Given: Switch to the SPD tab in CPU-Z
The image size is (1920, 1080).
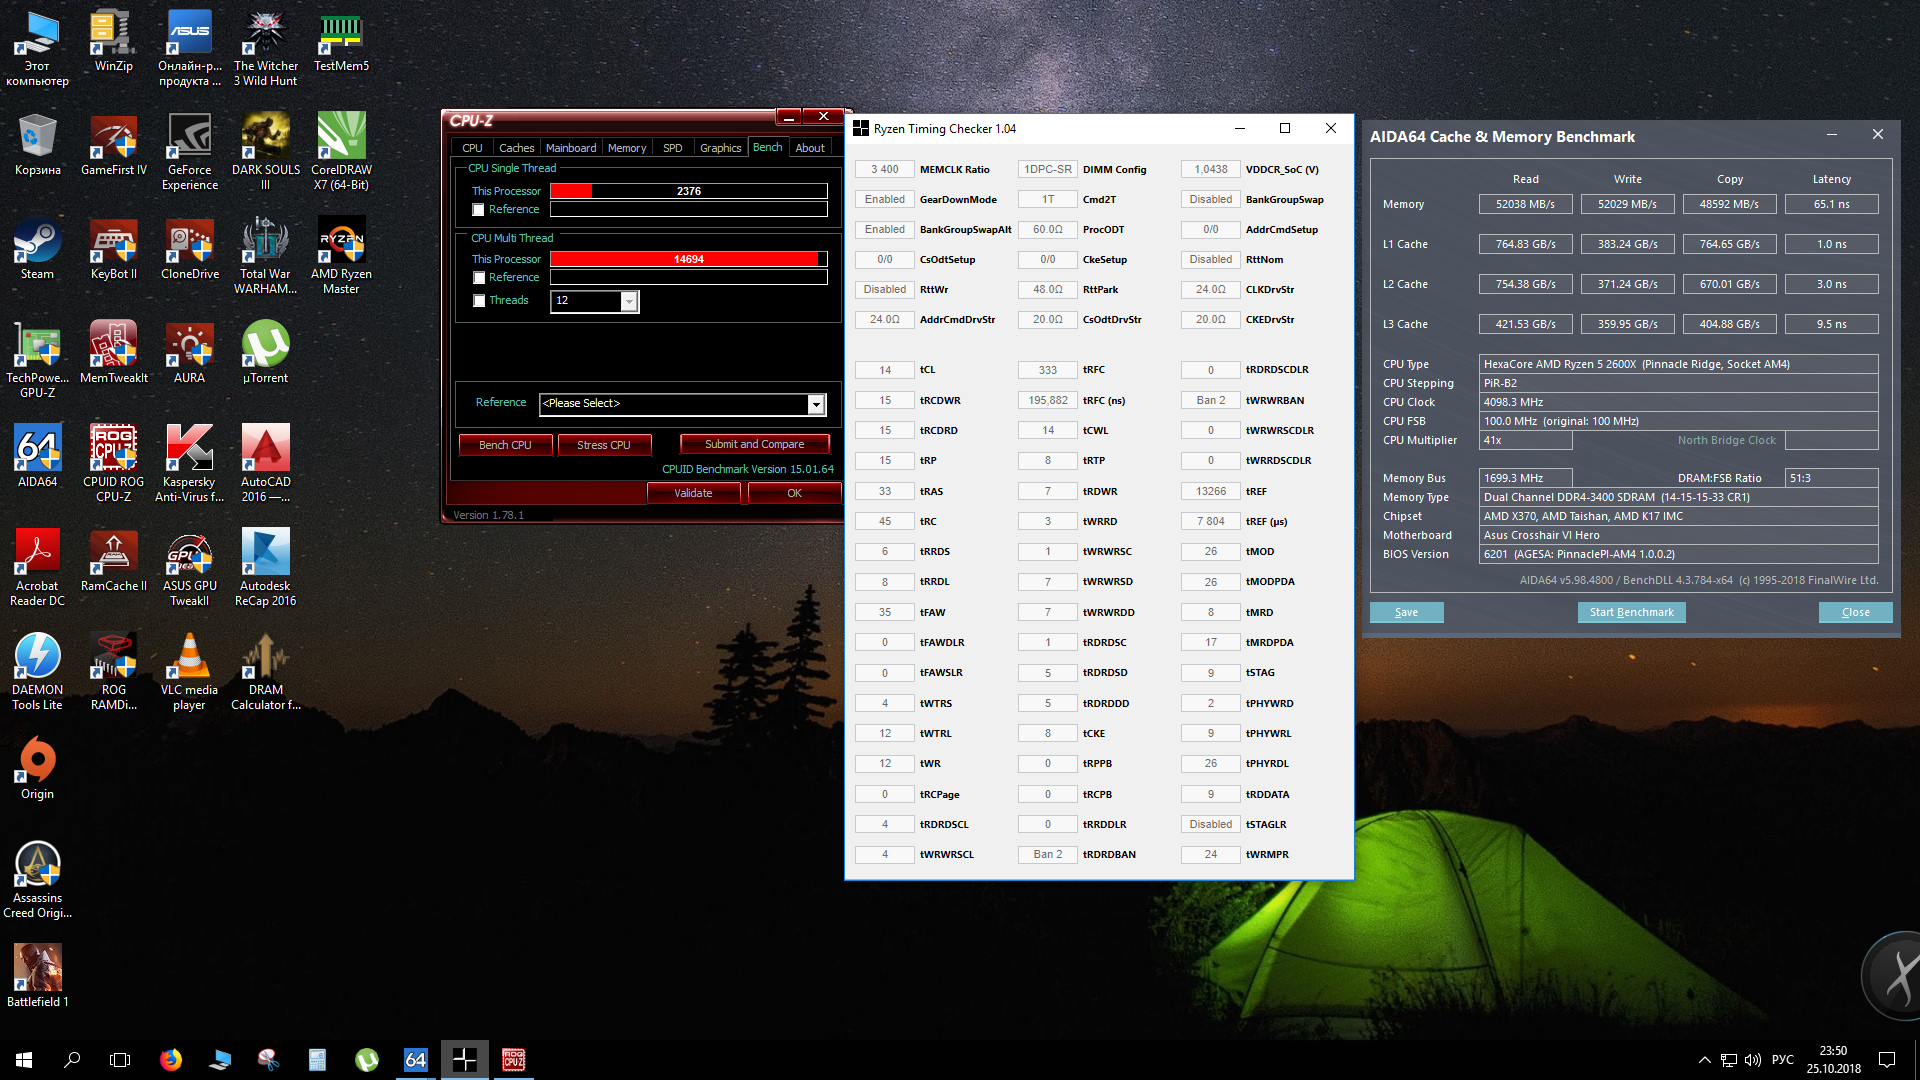Looking at the screenshot, I should pos(673,148).
